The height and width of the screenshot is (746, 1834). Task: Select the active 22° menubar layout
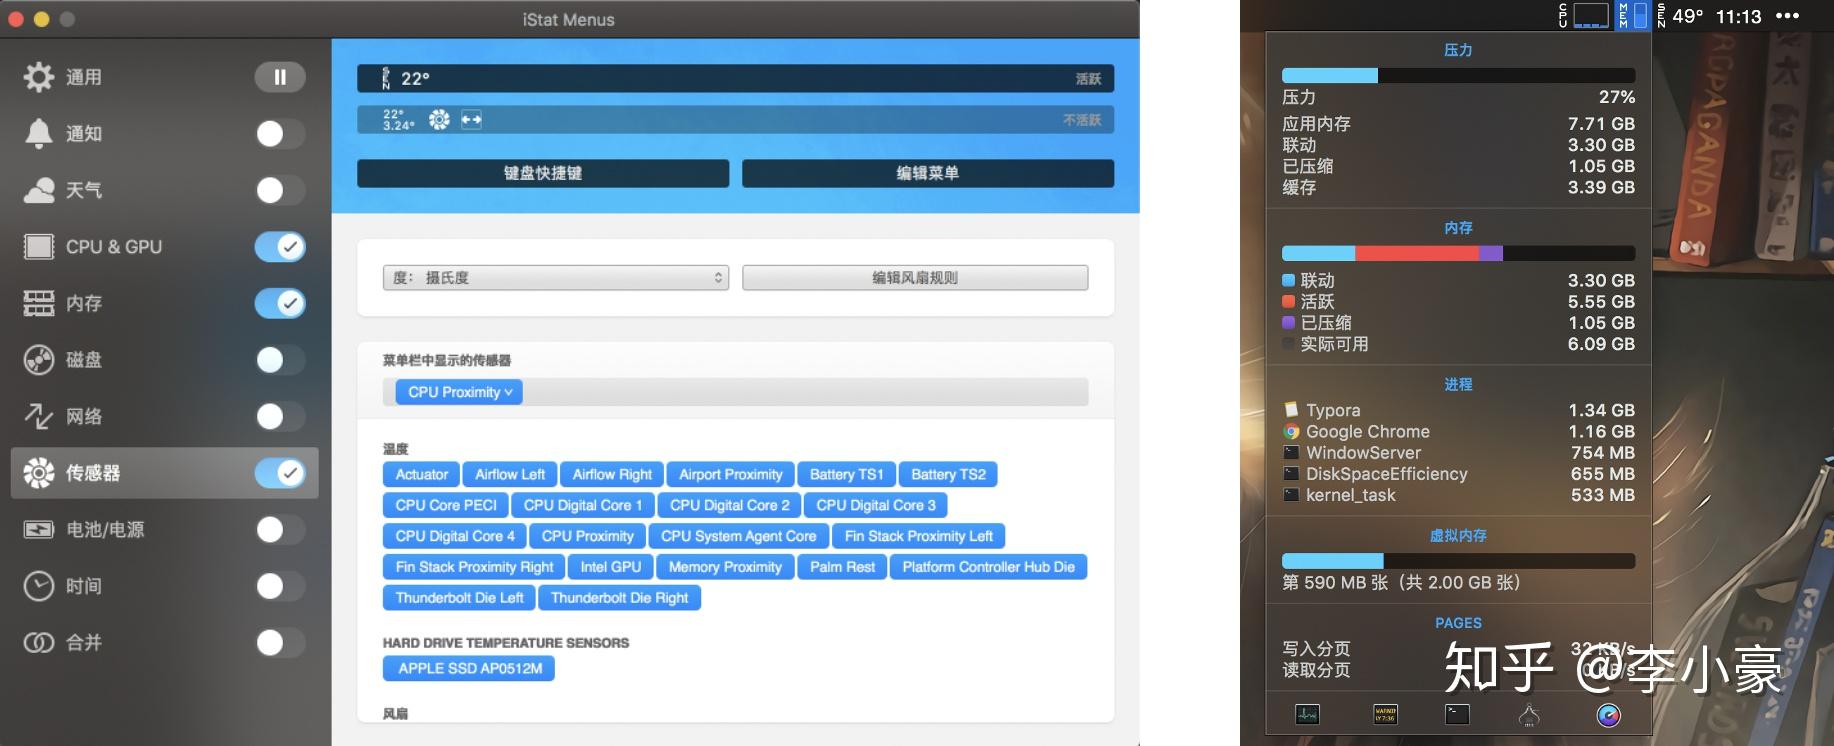(x=735, y=78)
